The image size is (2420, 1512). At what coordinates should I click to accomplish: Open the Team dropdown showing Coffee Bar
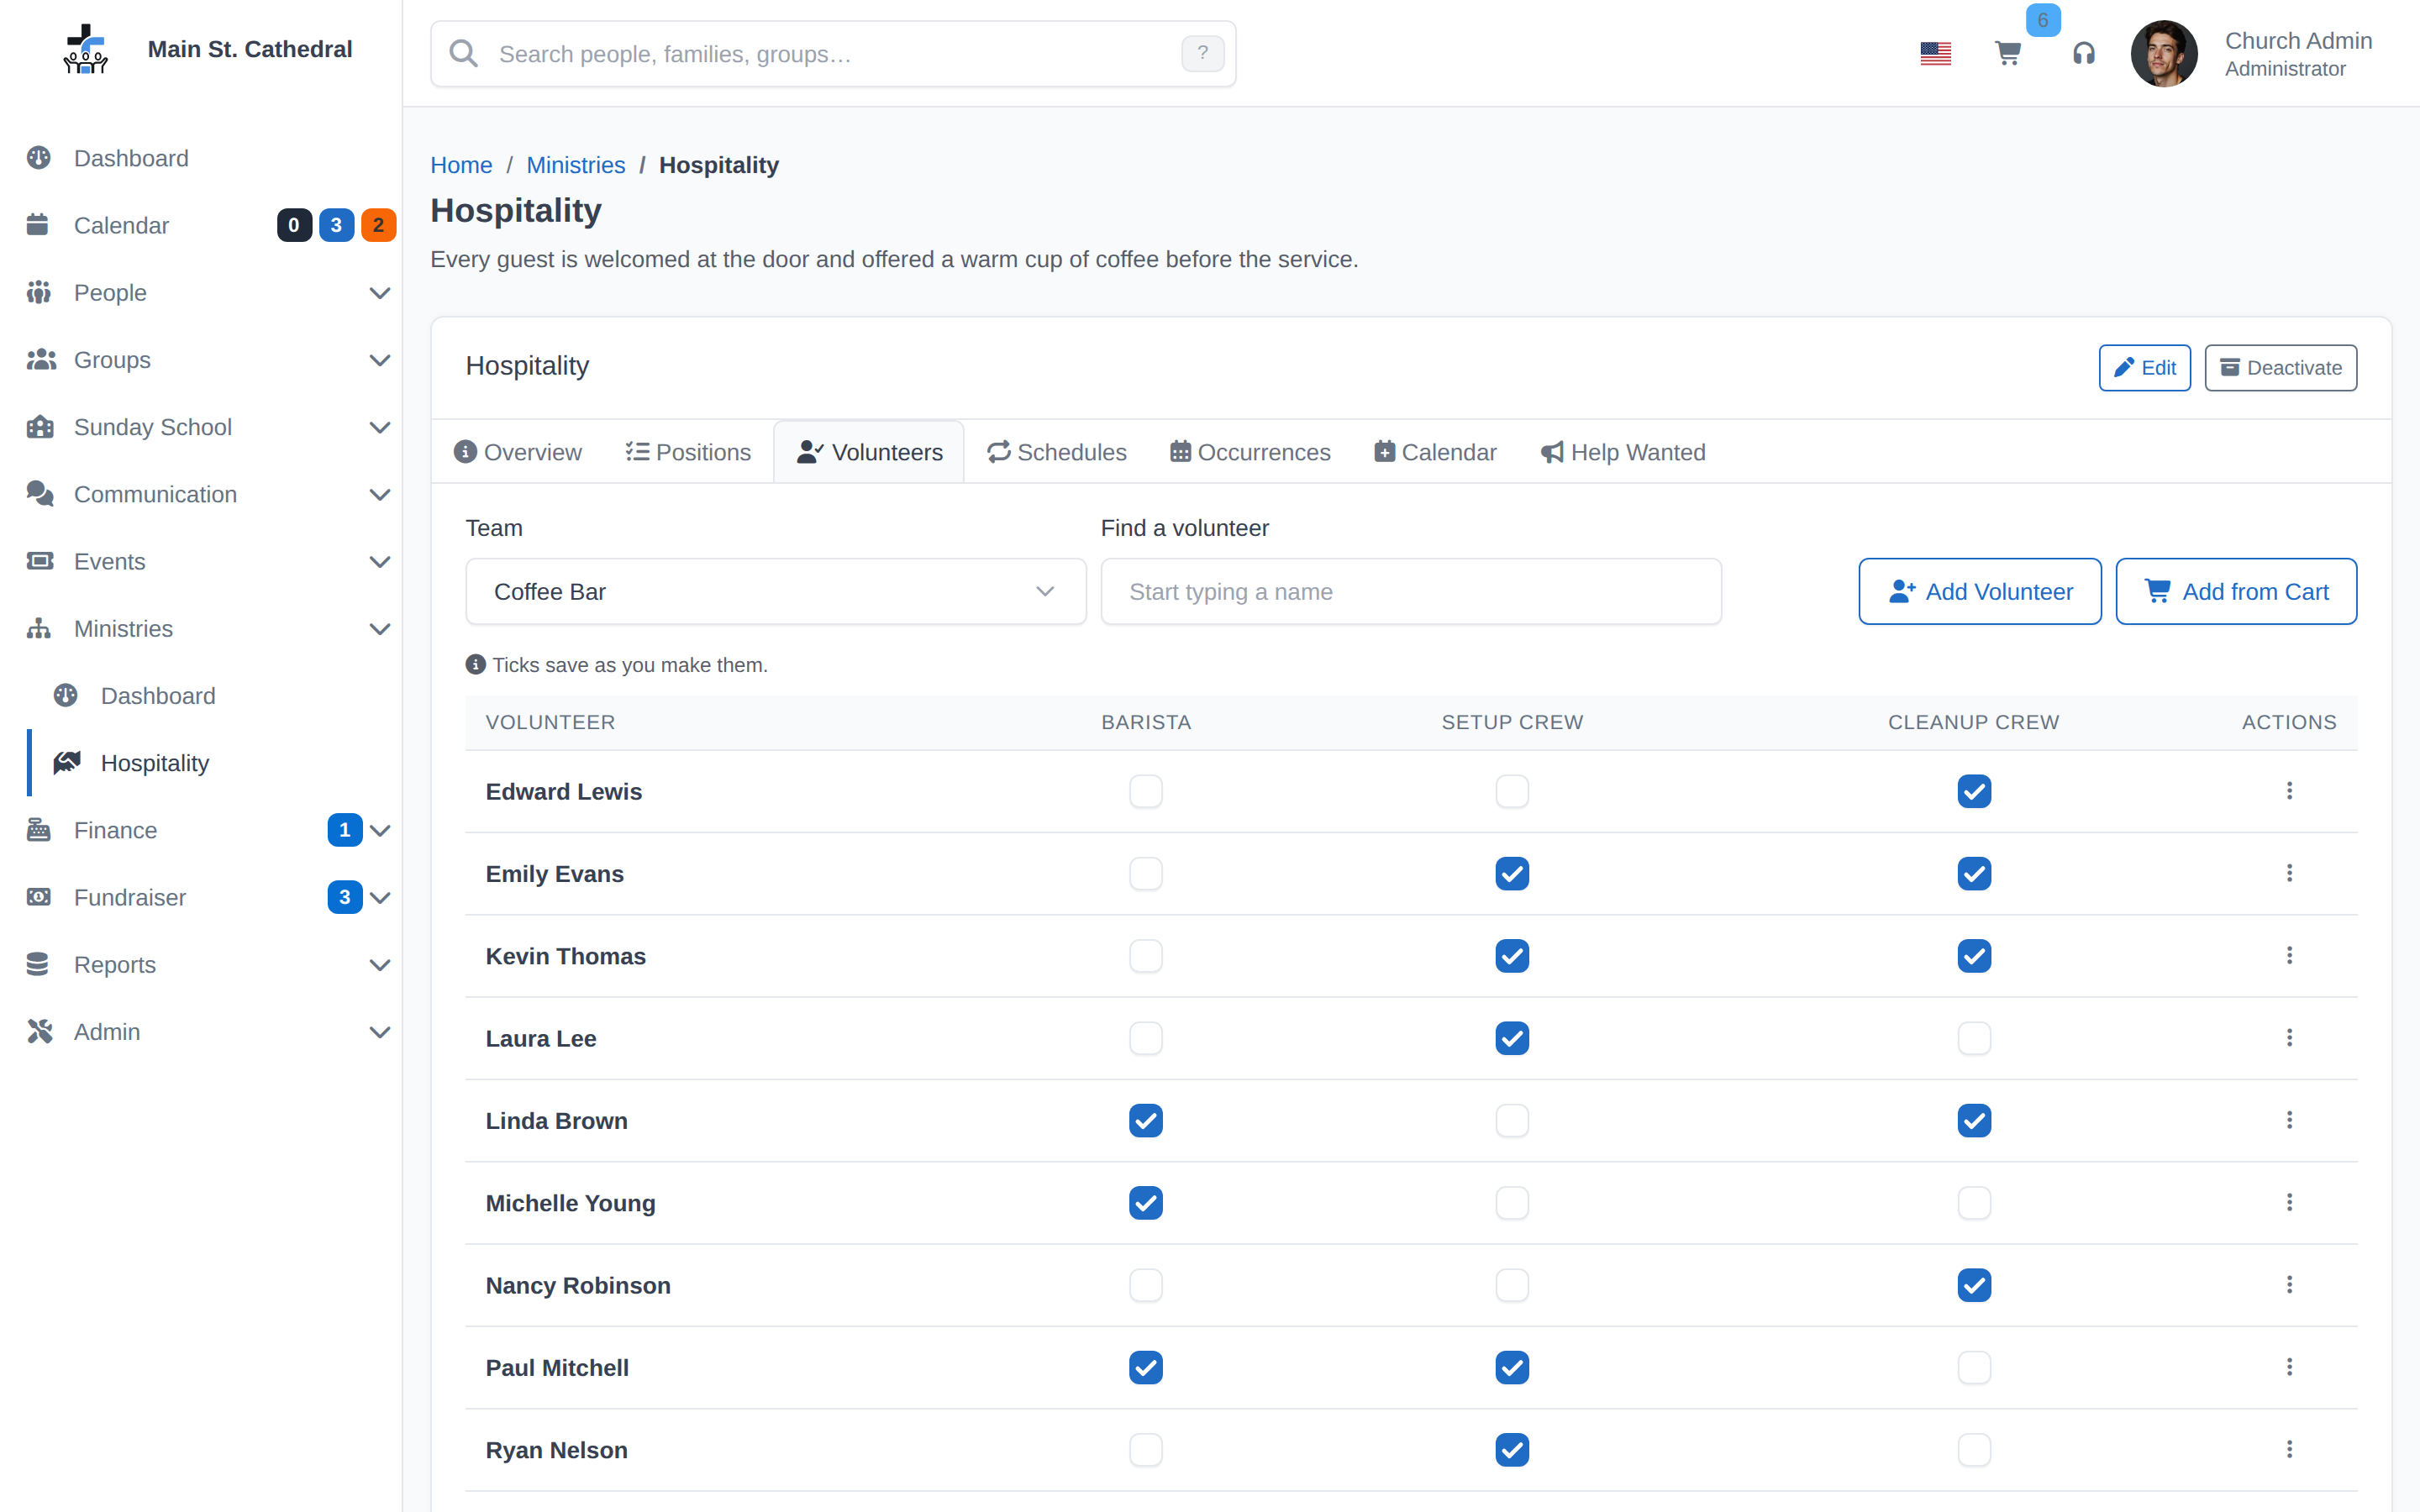coord(775,592)
